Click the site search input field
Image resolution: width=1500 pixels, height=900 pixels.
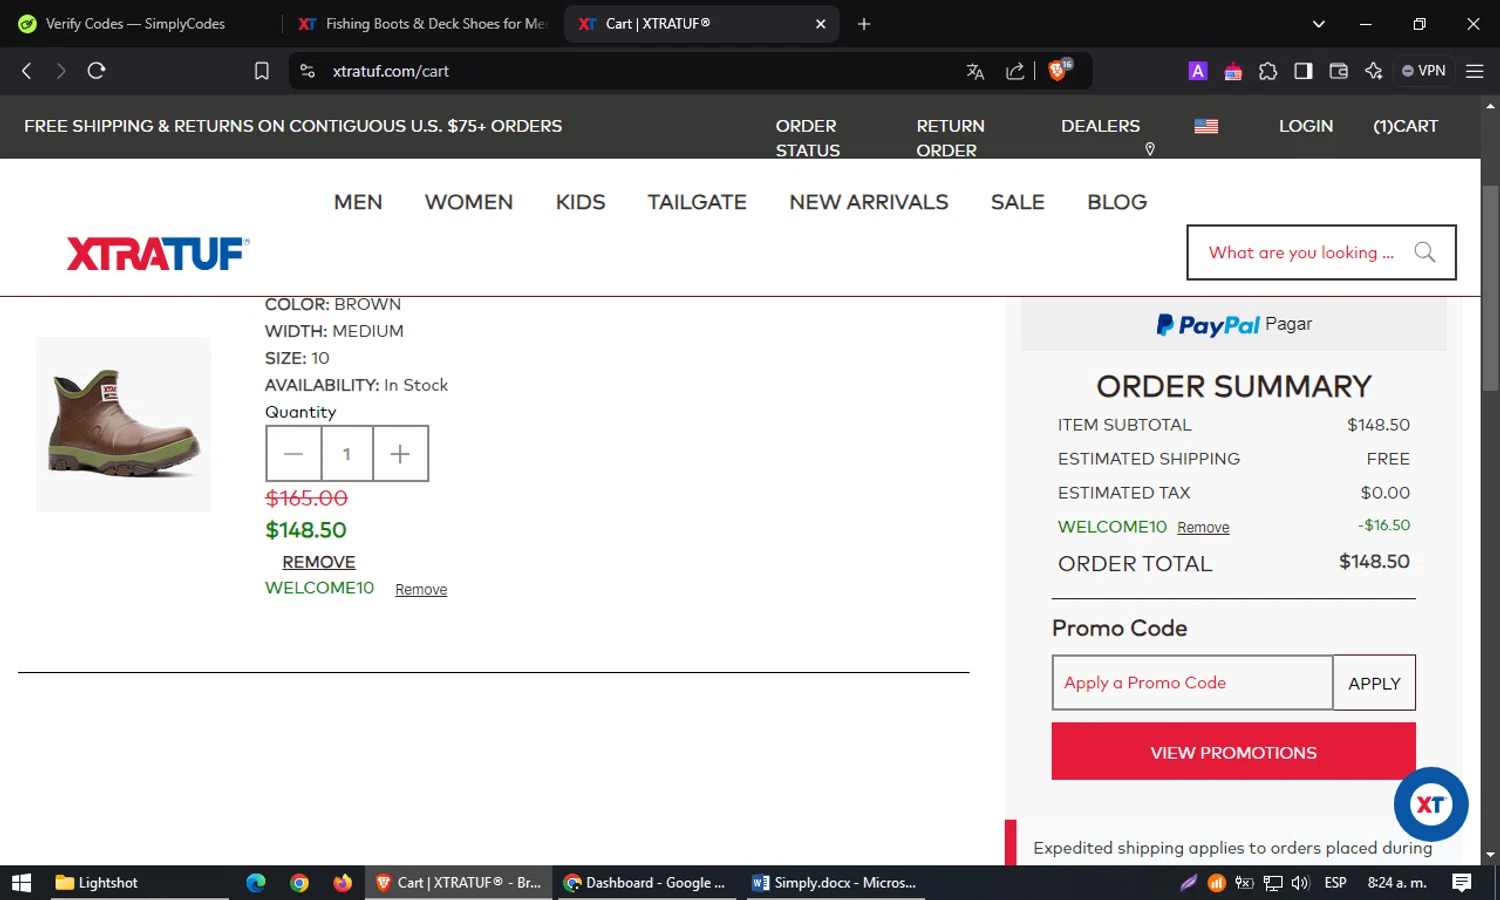pyautogui.click(x=1300, y=252)
